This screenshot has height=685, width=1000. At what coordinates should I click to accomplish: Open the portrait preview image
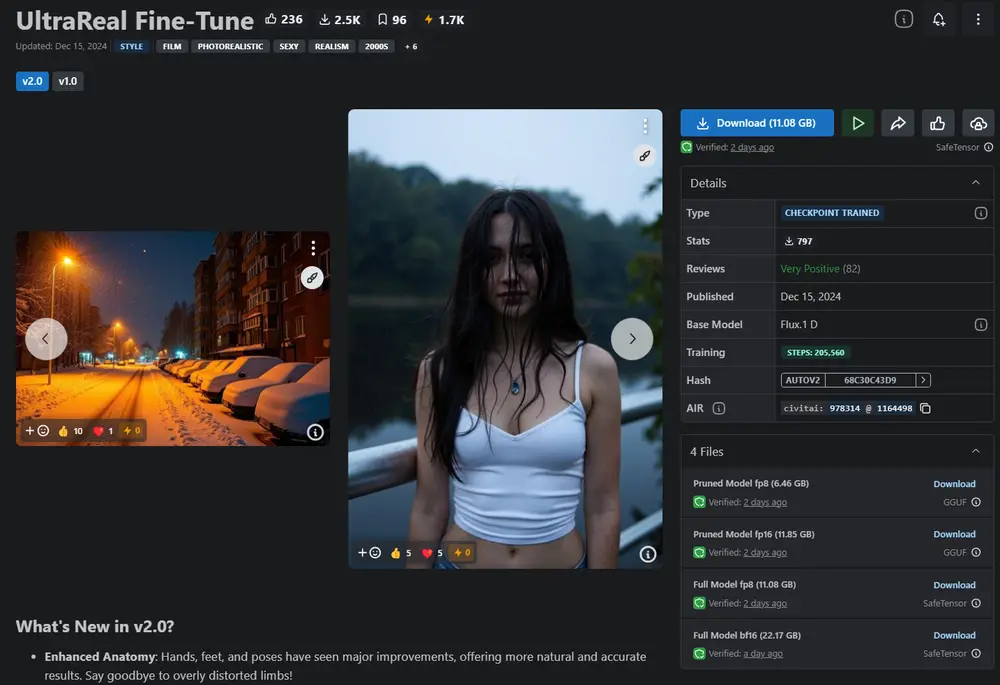pyautogui.click(x=505, y=339)
